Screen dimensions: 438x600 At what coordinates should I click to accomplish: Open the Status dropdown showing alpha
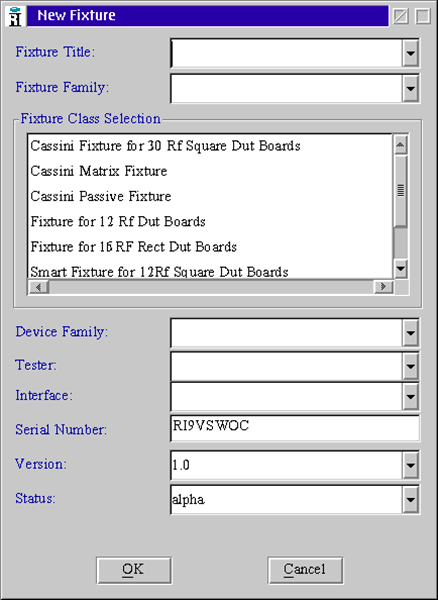410,499
